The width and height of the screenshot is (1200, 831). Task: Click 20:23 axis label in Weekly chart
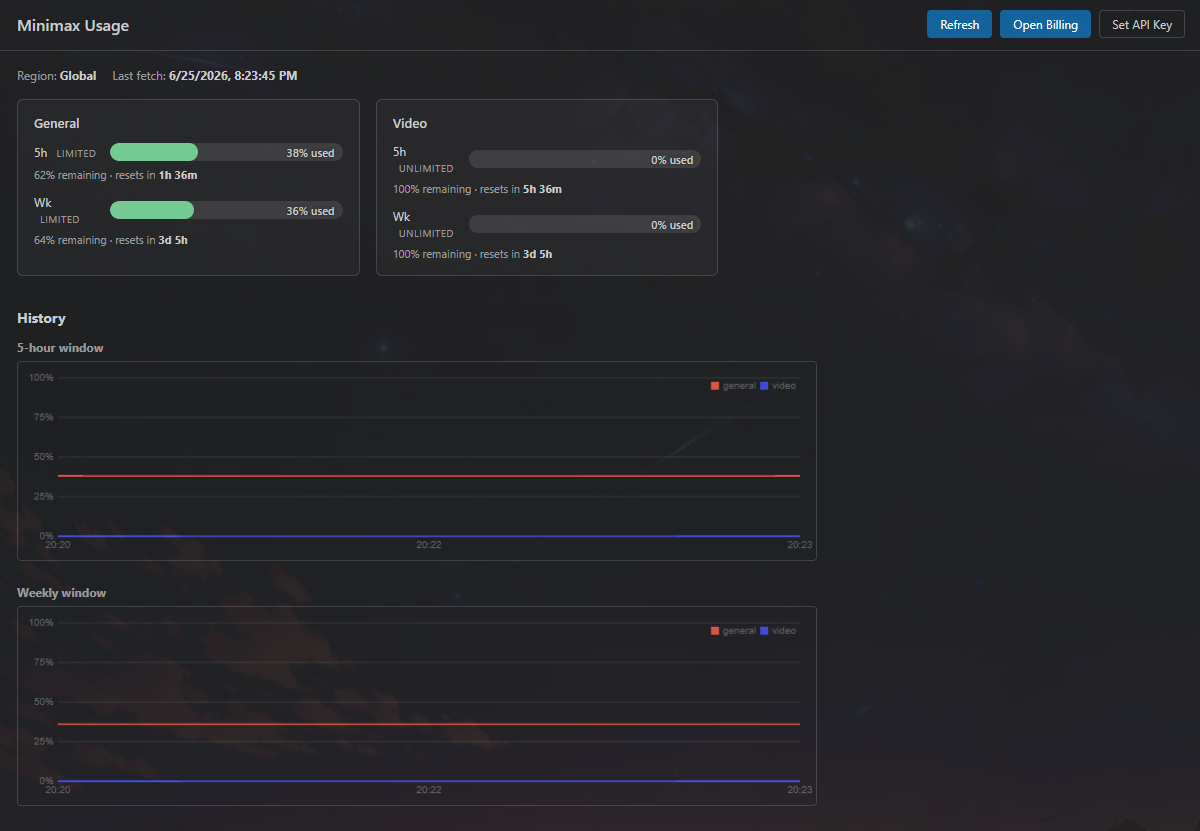[799, 790]
